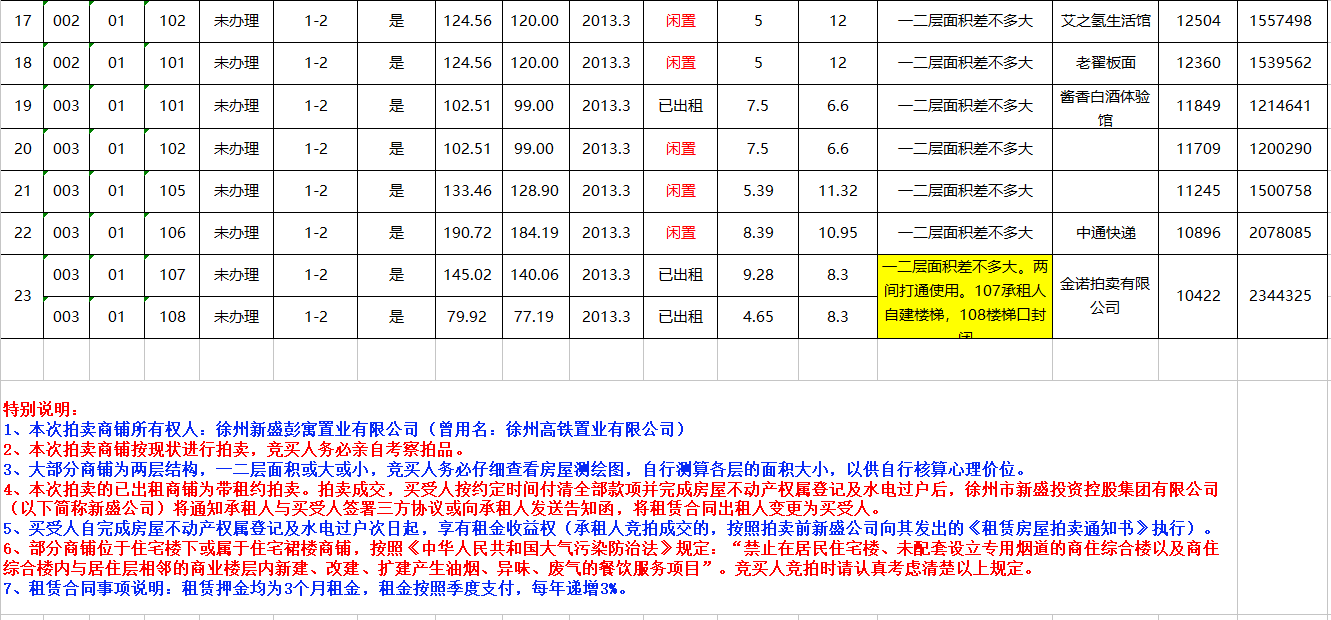The height and width of the screenshot is (620, 1331).
Task: Click the area cell showing 79.92
Action: [468, 317]
